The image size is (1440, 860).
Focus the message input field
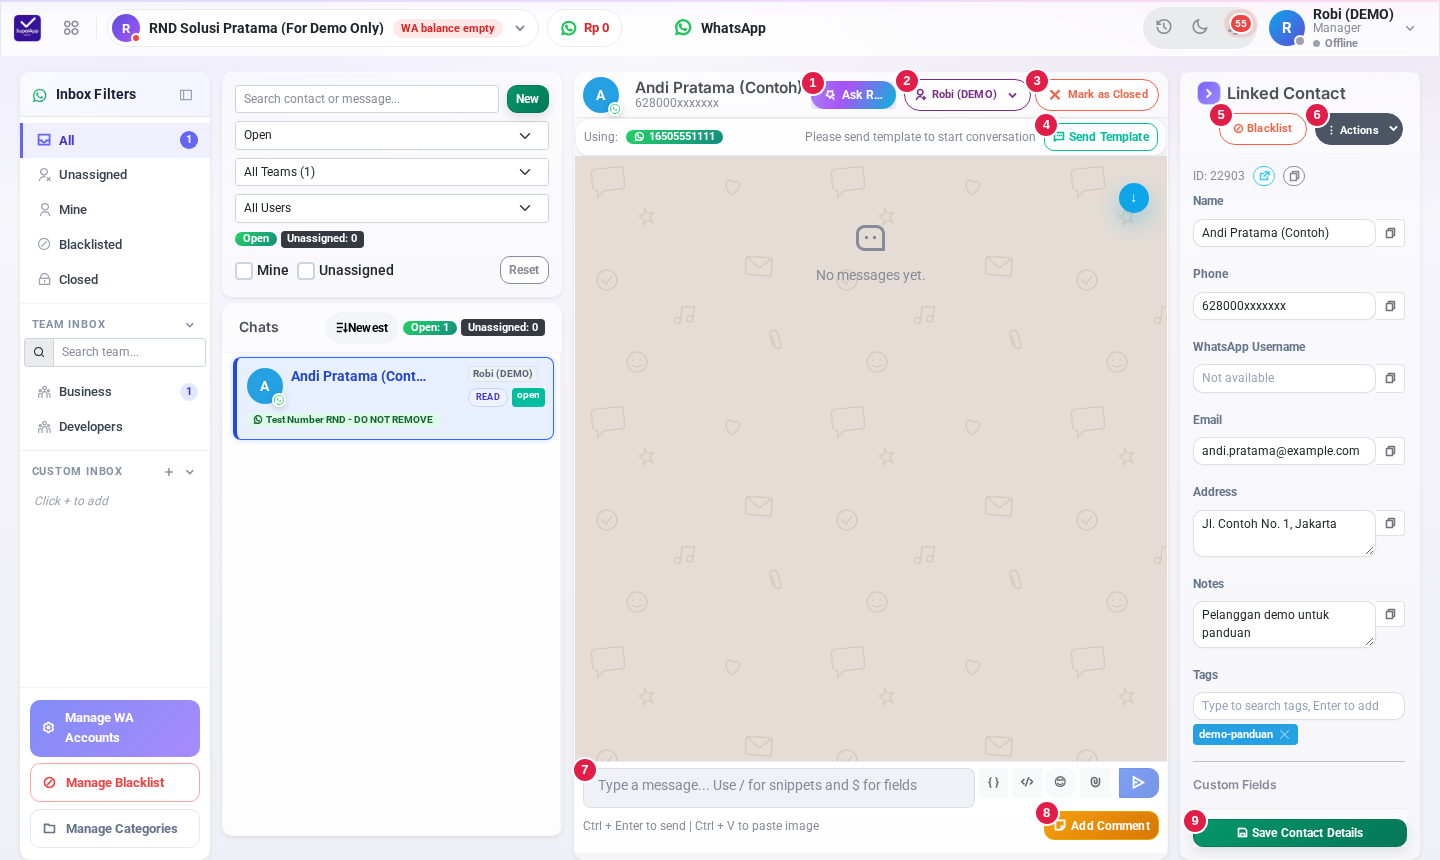point(779,787)
